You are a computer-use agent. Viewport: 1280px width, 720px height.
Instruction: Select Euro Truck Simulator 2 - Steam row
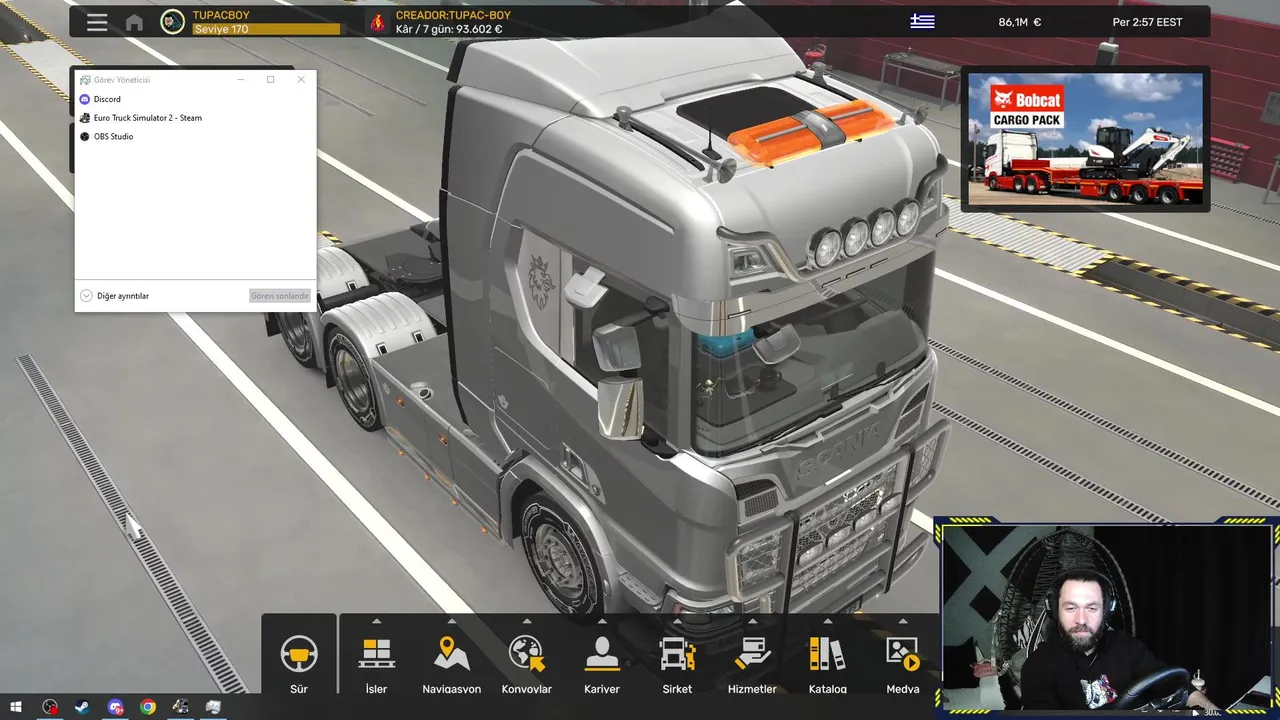coord(195,118)
